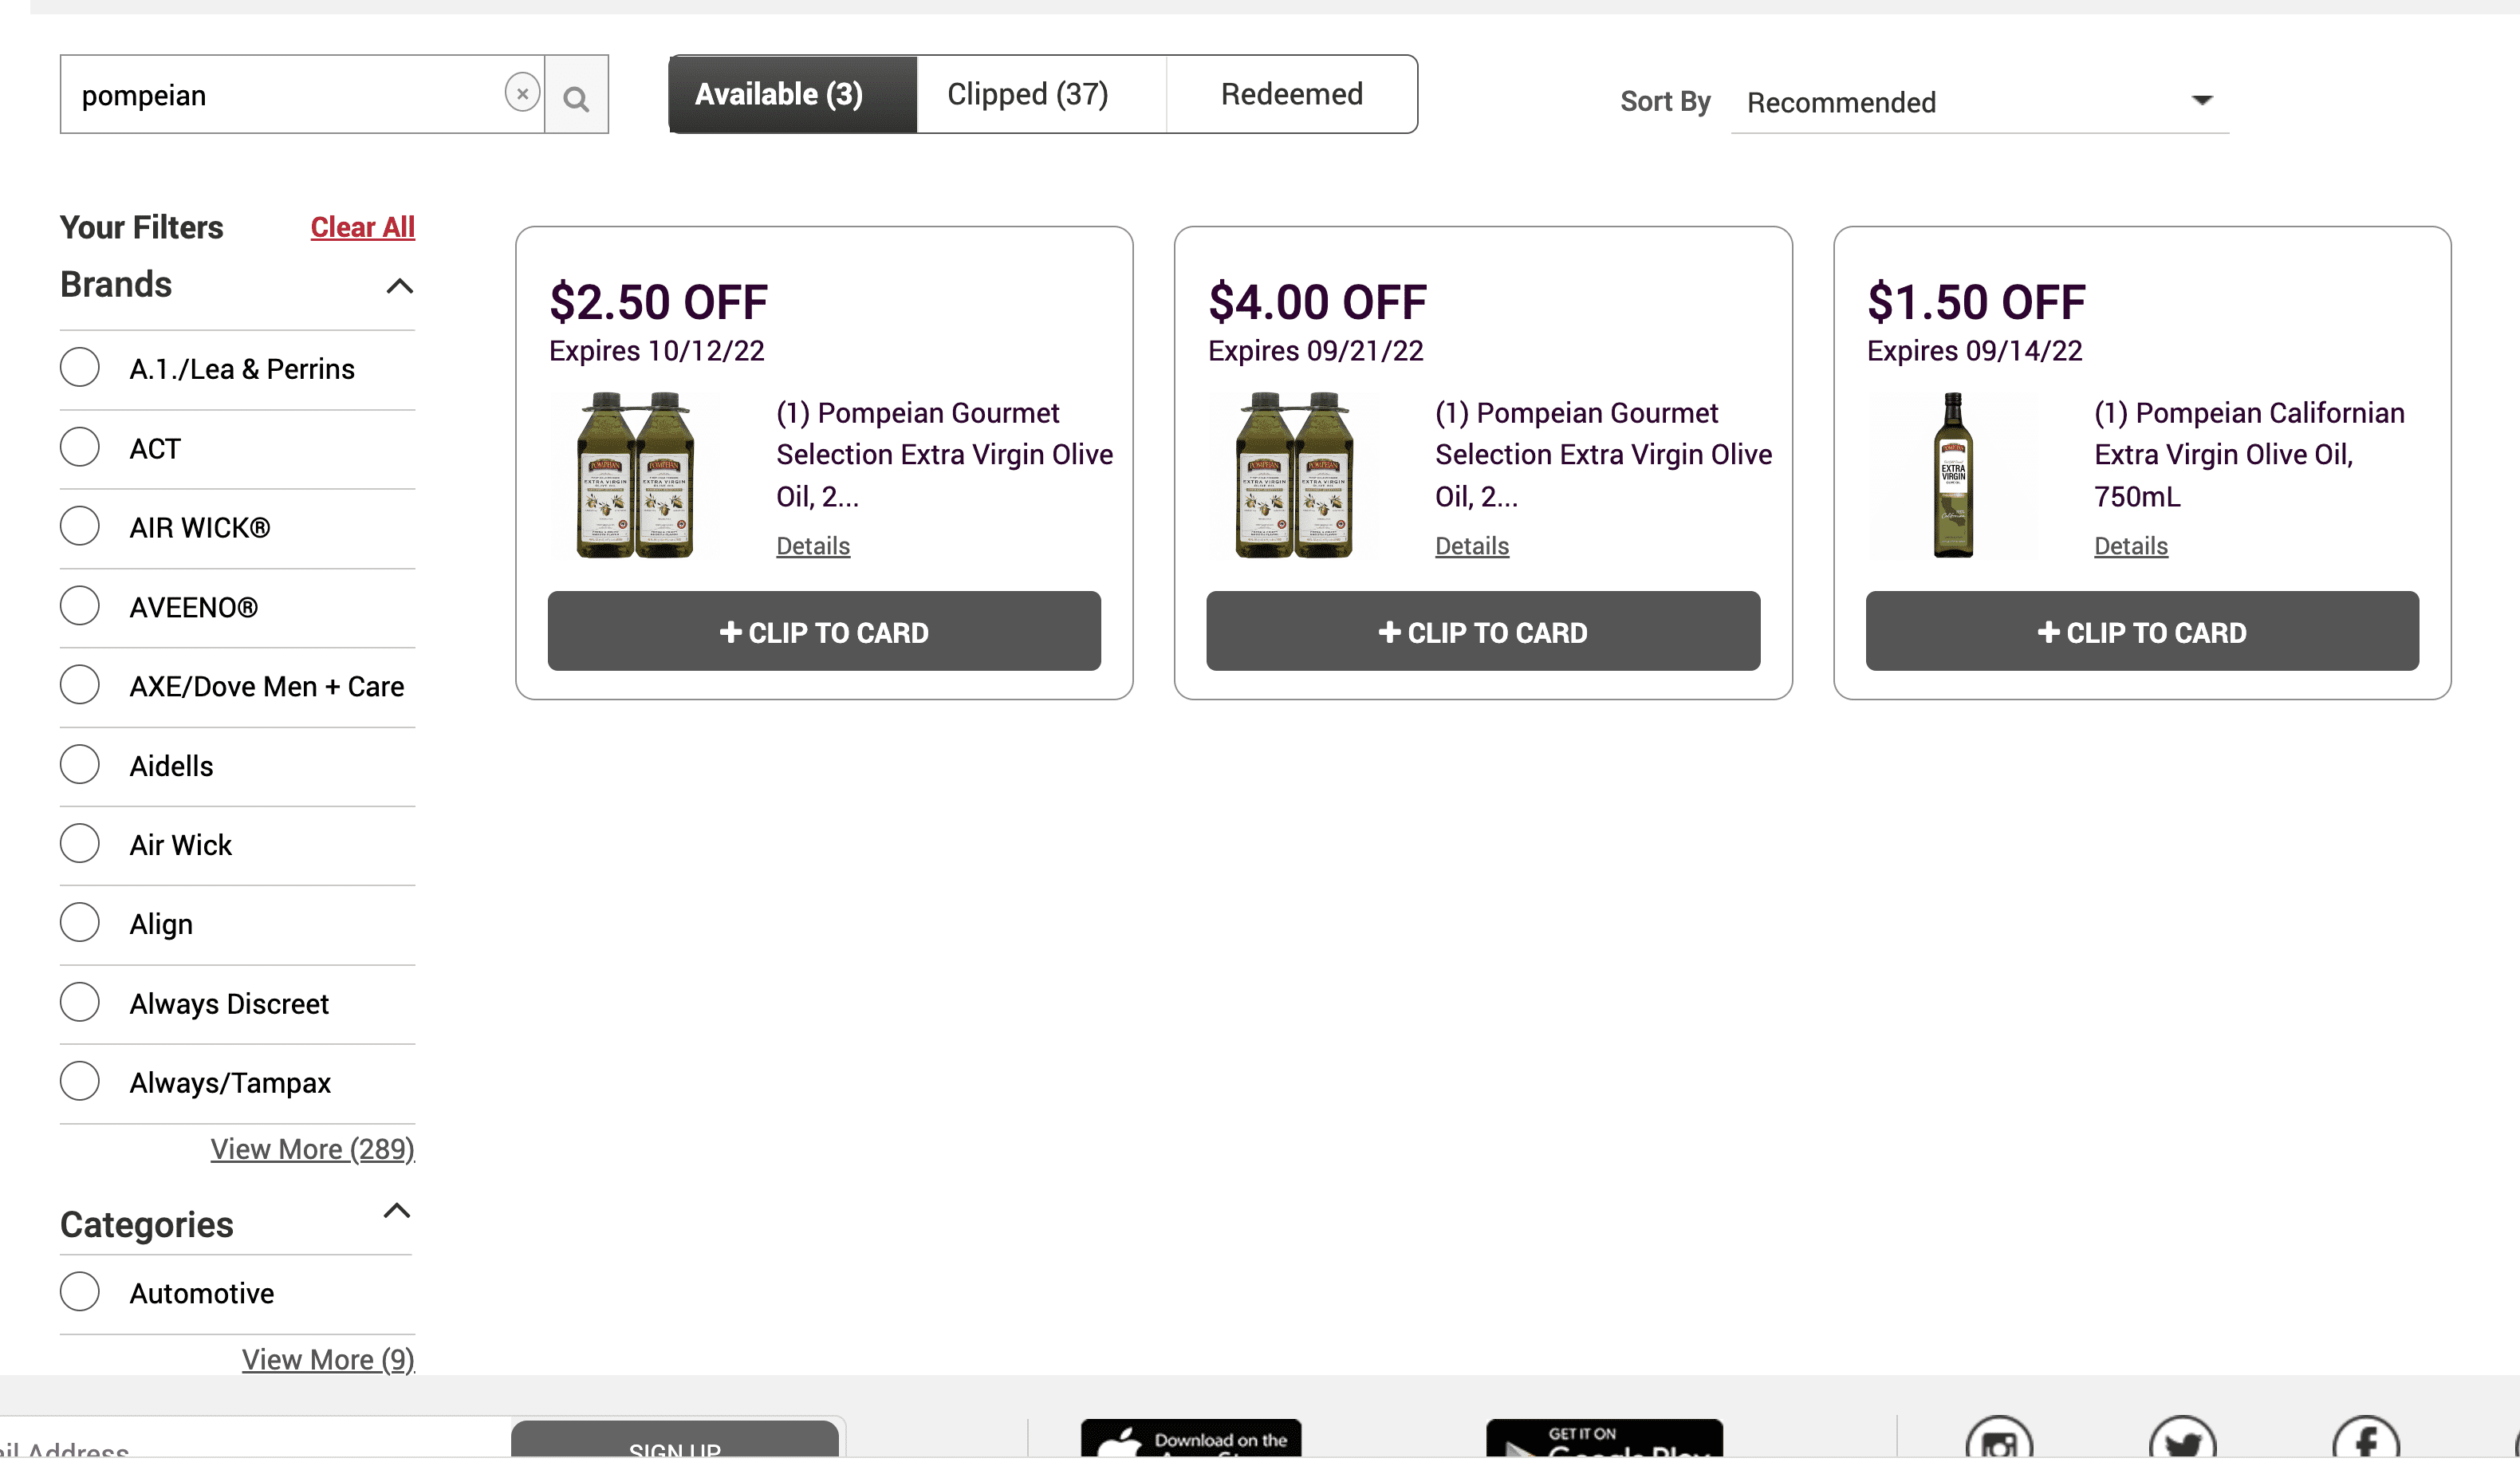
Task: Click the $2.50 OFF olive oil thumbnail
Action: pos(635,475)
